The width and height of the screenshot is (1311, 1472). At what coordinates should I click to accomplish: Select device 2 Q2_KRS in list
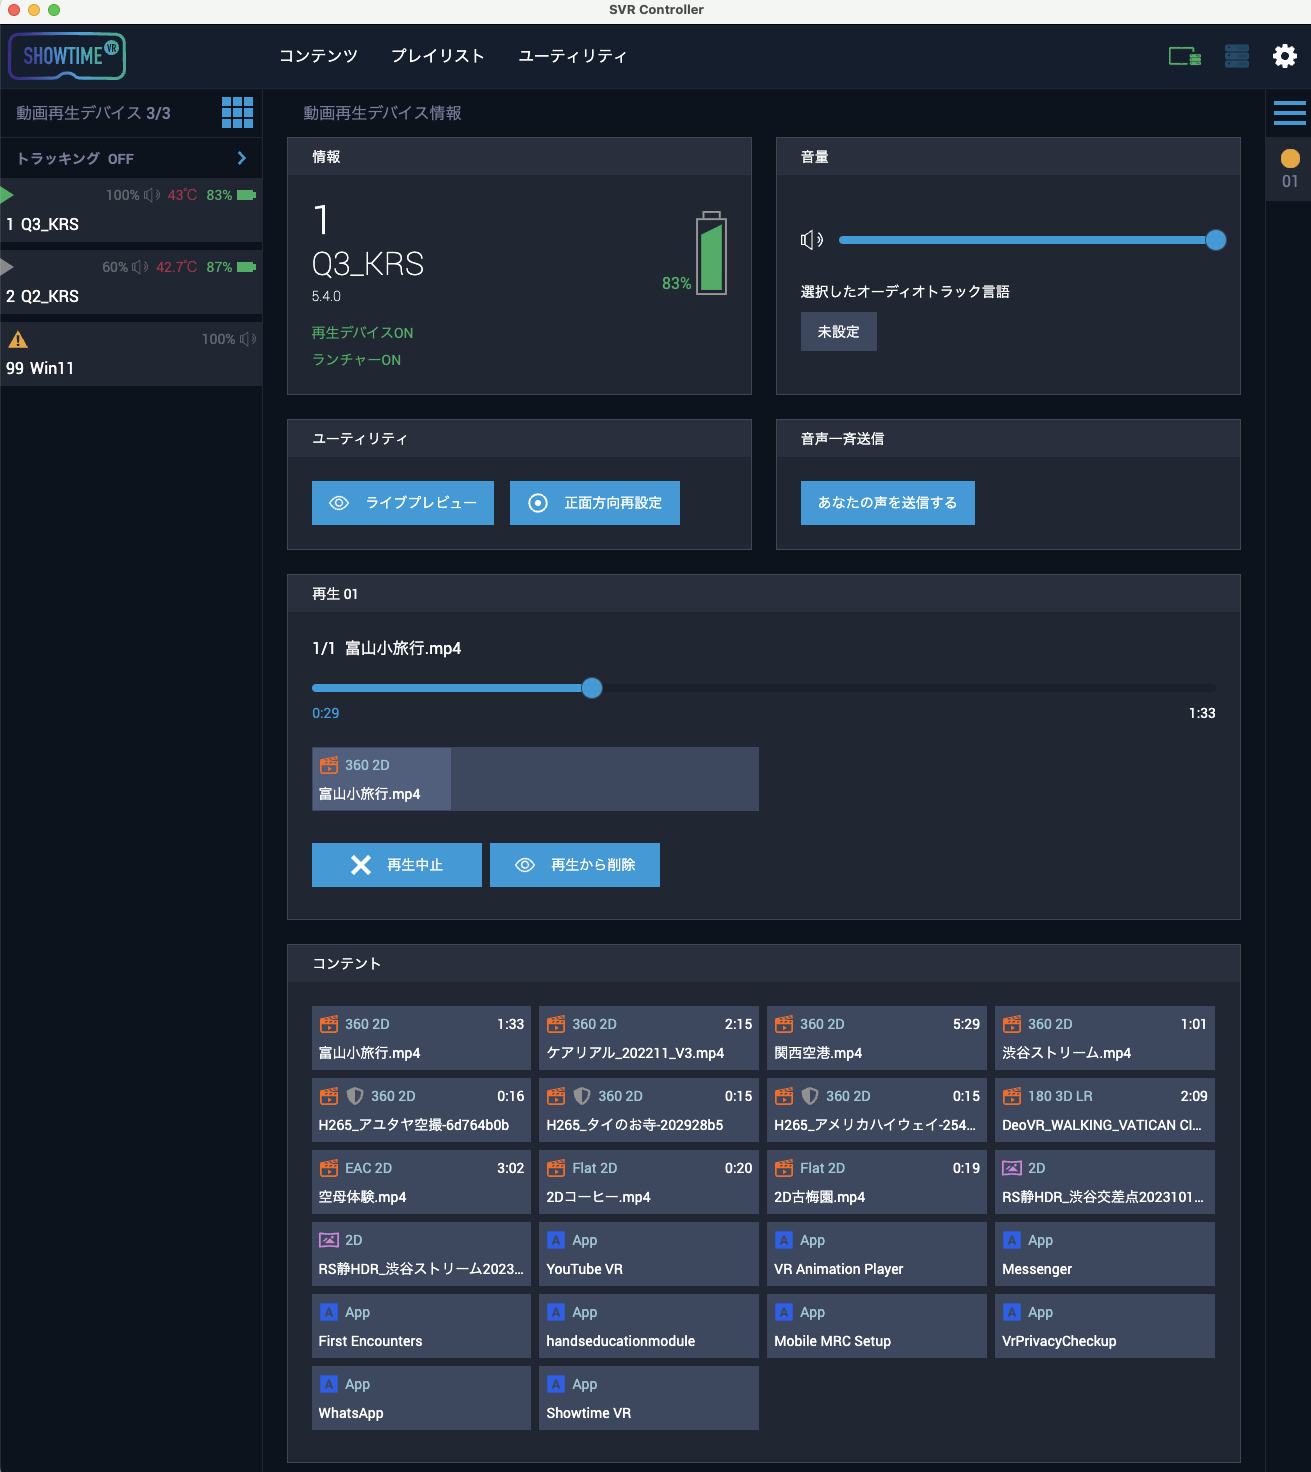click(x=131, y=282)
